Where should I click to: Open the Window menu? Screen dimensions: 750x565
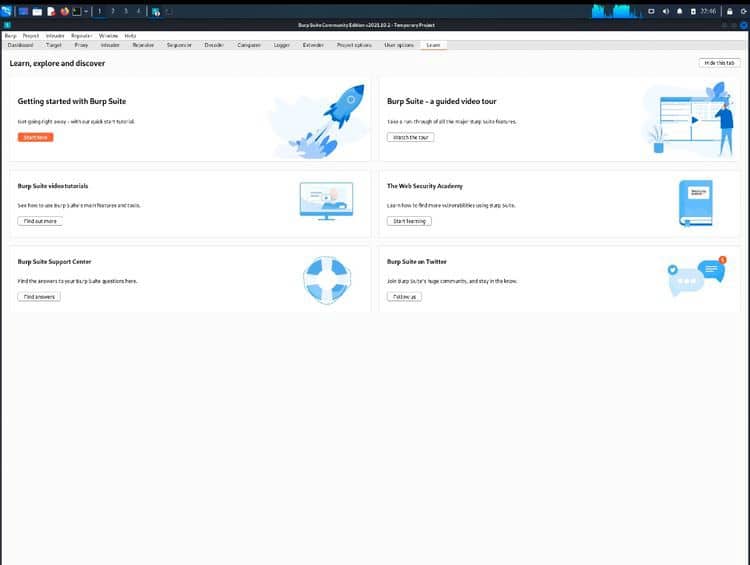[108, 36]
